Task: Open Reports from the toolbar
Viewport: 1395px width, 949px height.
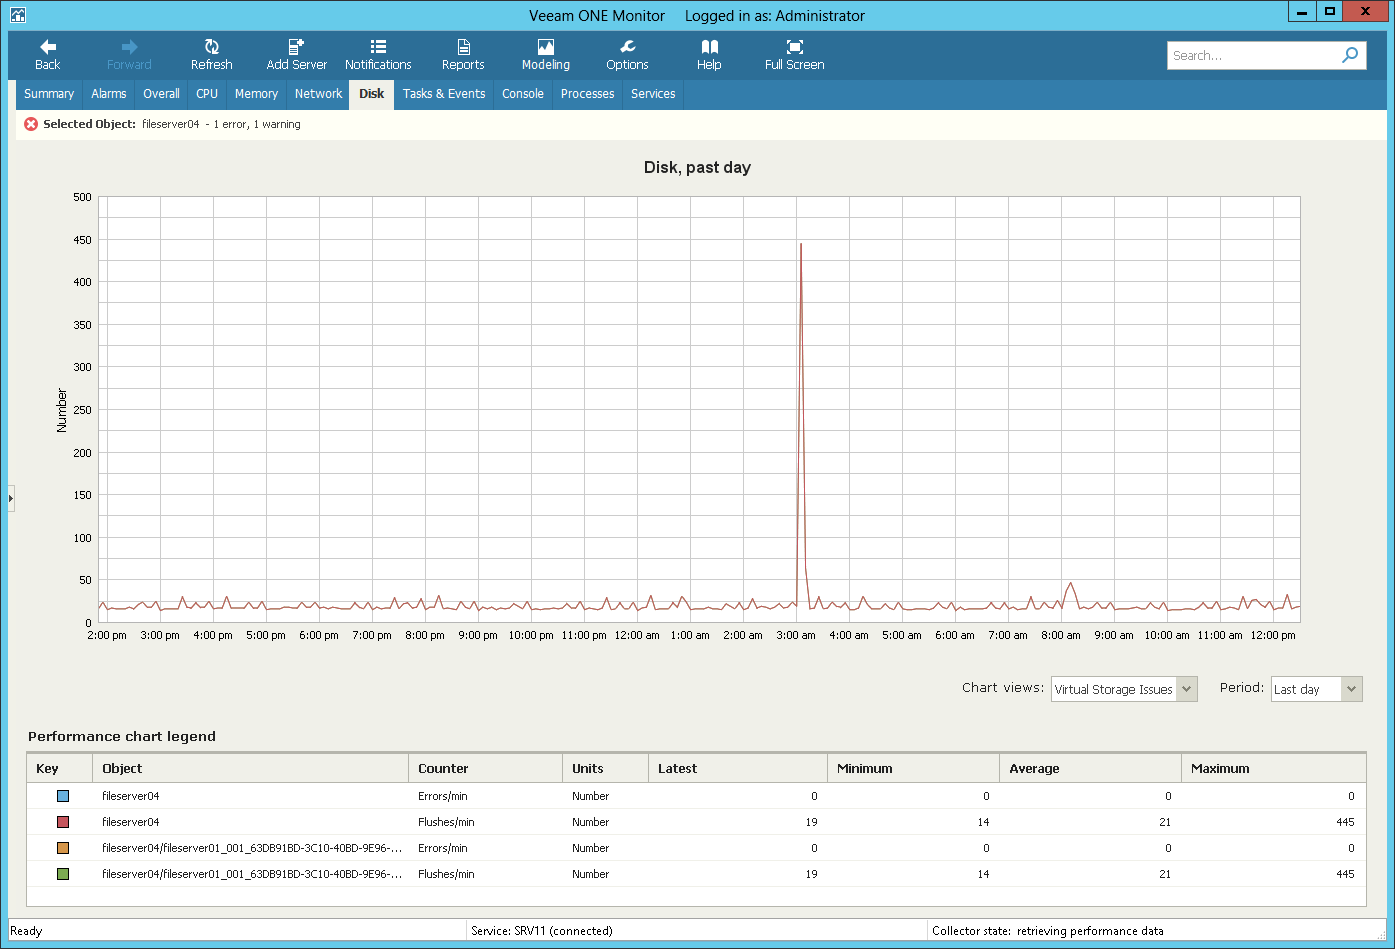Action: coord(463,55)
